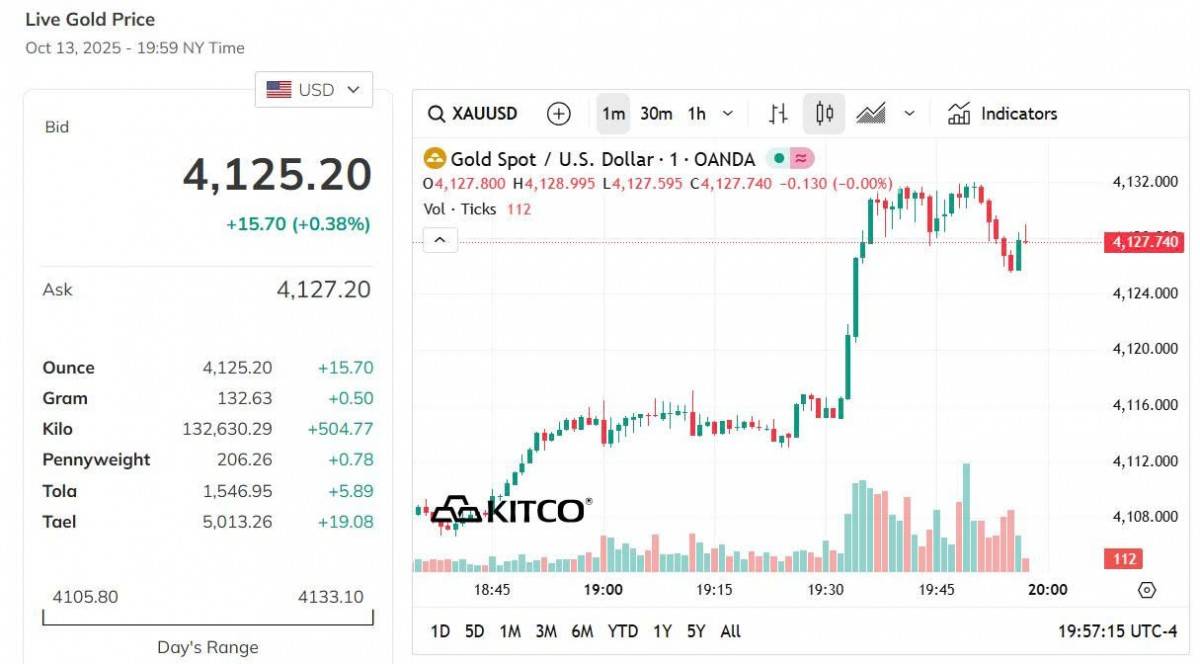
Task: Open the USD currency dropdown
Action: coord(313,89)
